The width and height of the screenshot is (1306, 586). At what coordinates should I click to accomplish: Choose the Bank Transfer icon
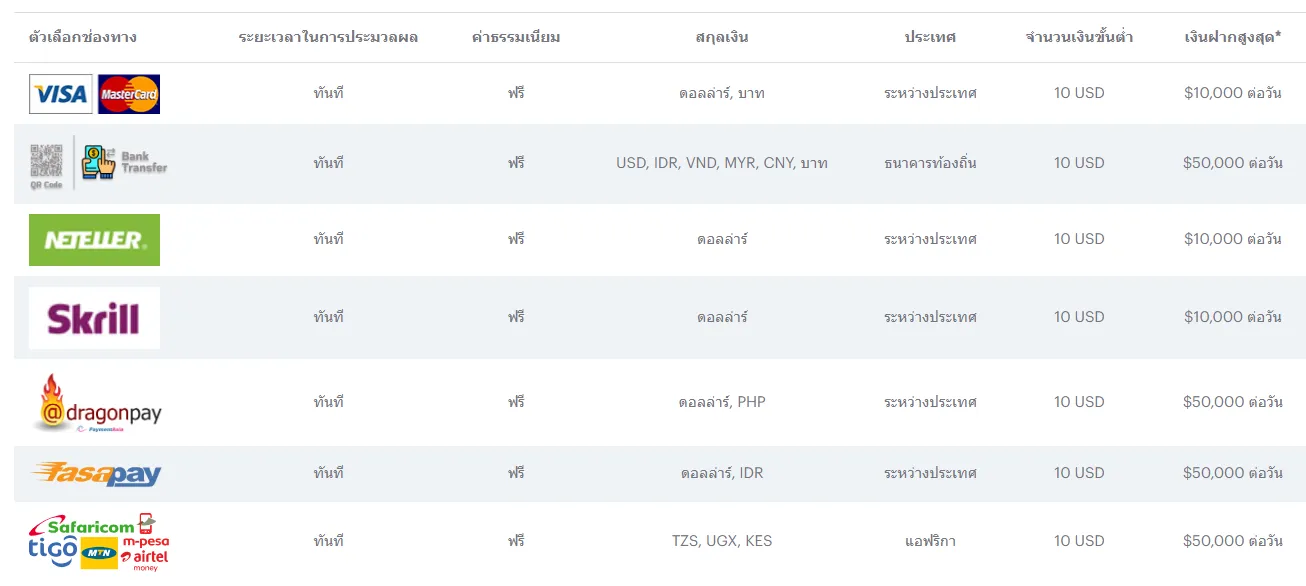[x=125, y=162]
